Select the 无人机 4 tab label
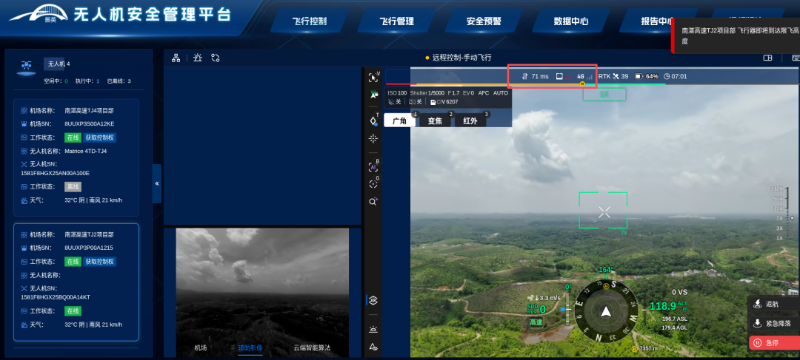The width and height of the screenshot is (800, 360). pyautogui.click(x=59, y=64)
